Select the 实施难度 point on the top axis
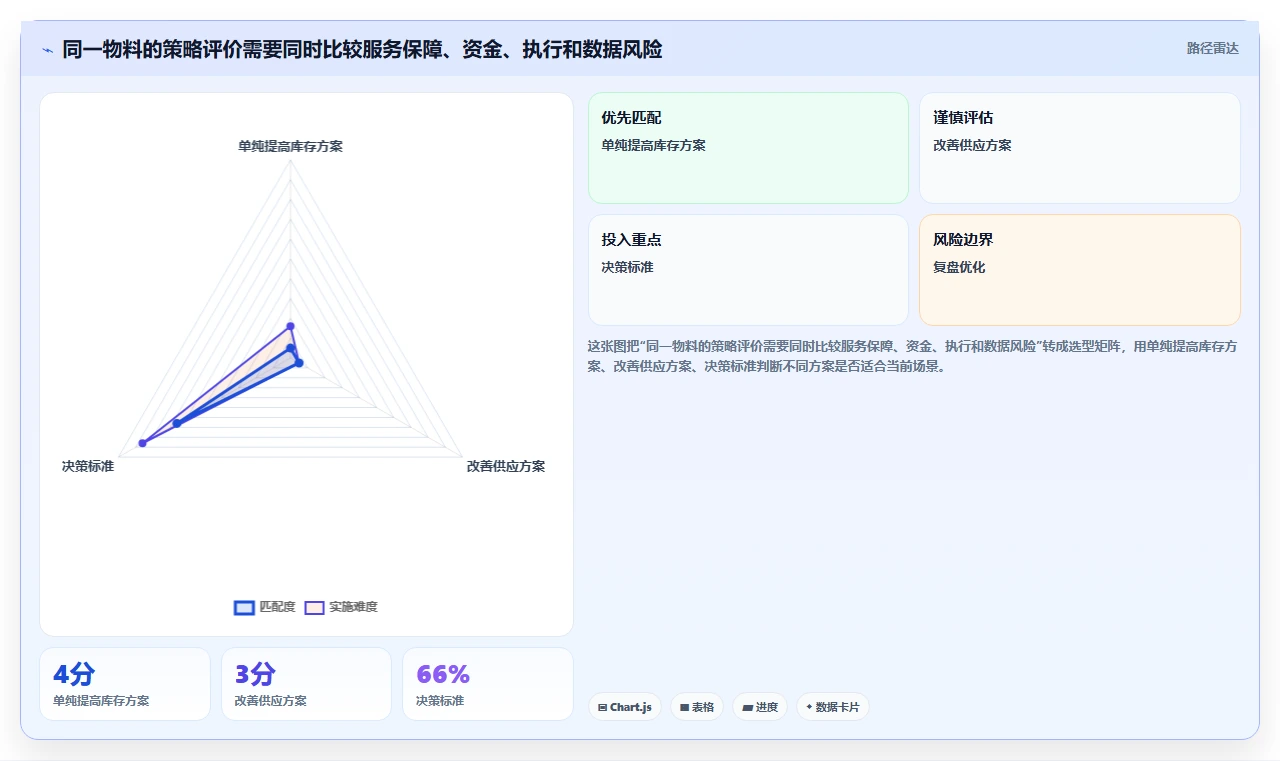This screenshot has width=1280, height=761. click(x=291, y=326)
